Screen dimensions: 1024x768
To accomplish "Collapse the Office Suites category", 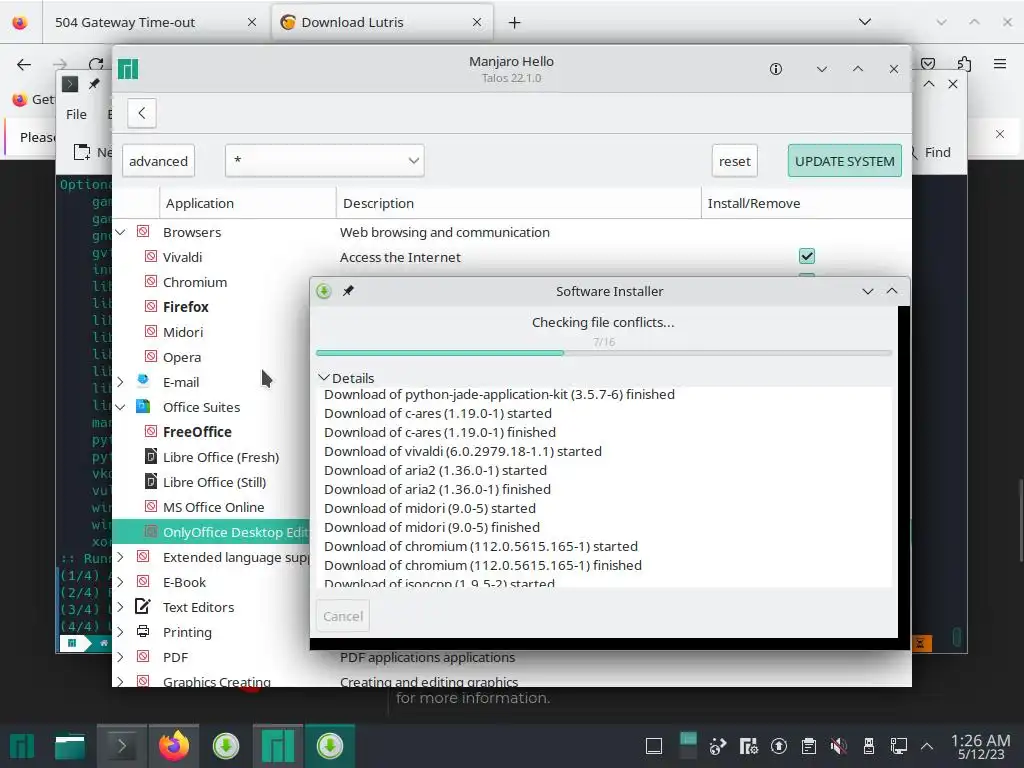I will pos(120,407).
